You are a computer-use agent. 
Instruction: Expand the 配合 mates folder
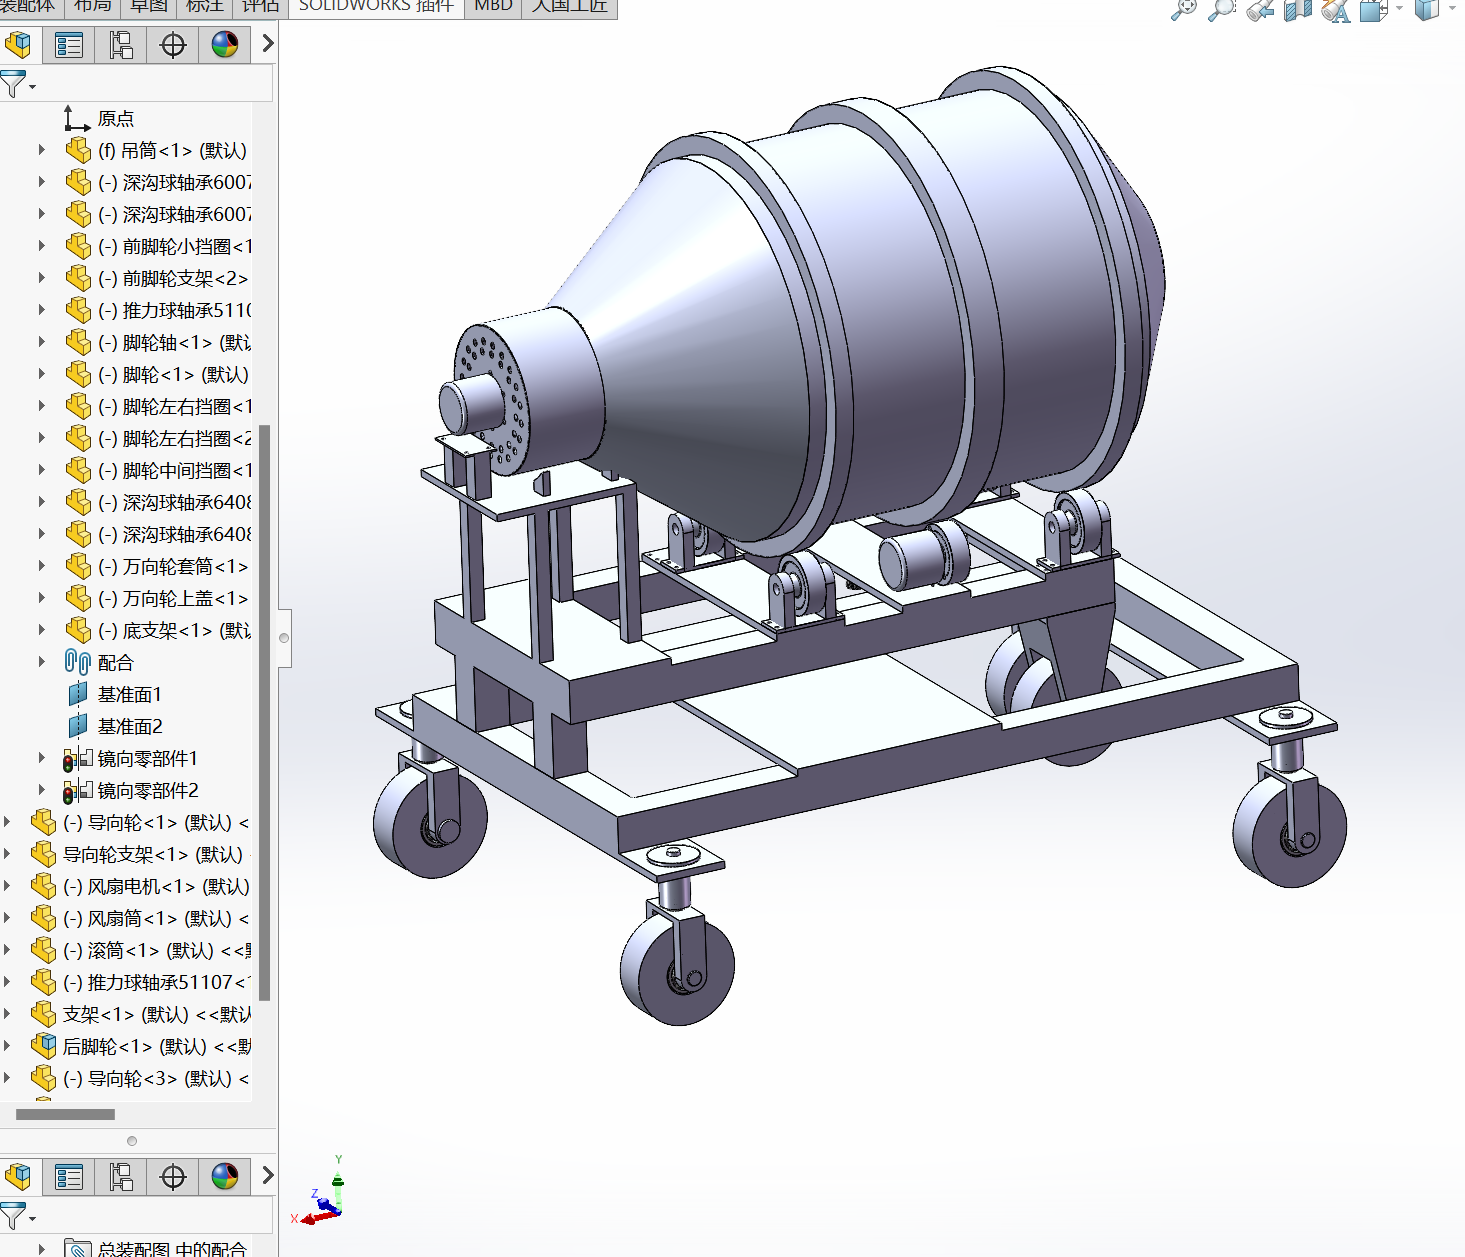(41, 662)
